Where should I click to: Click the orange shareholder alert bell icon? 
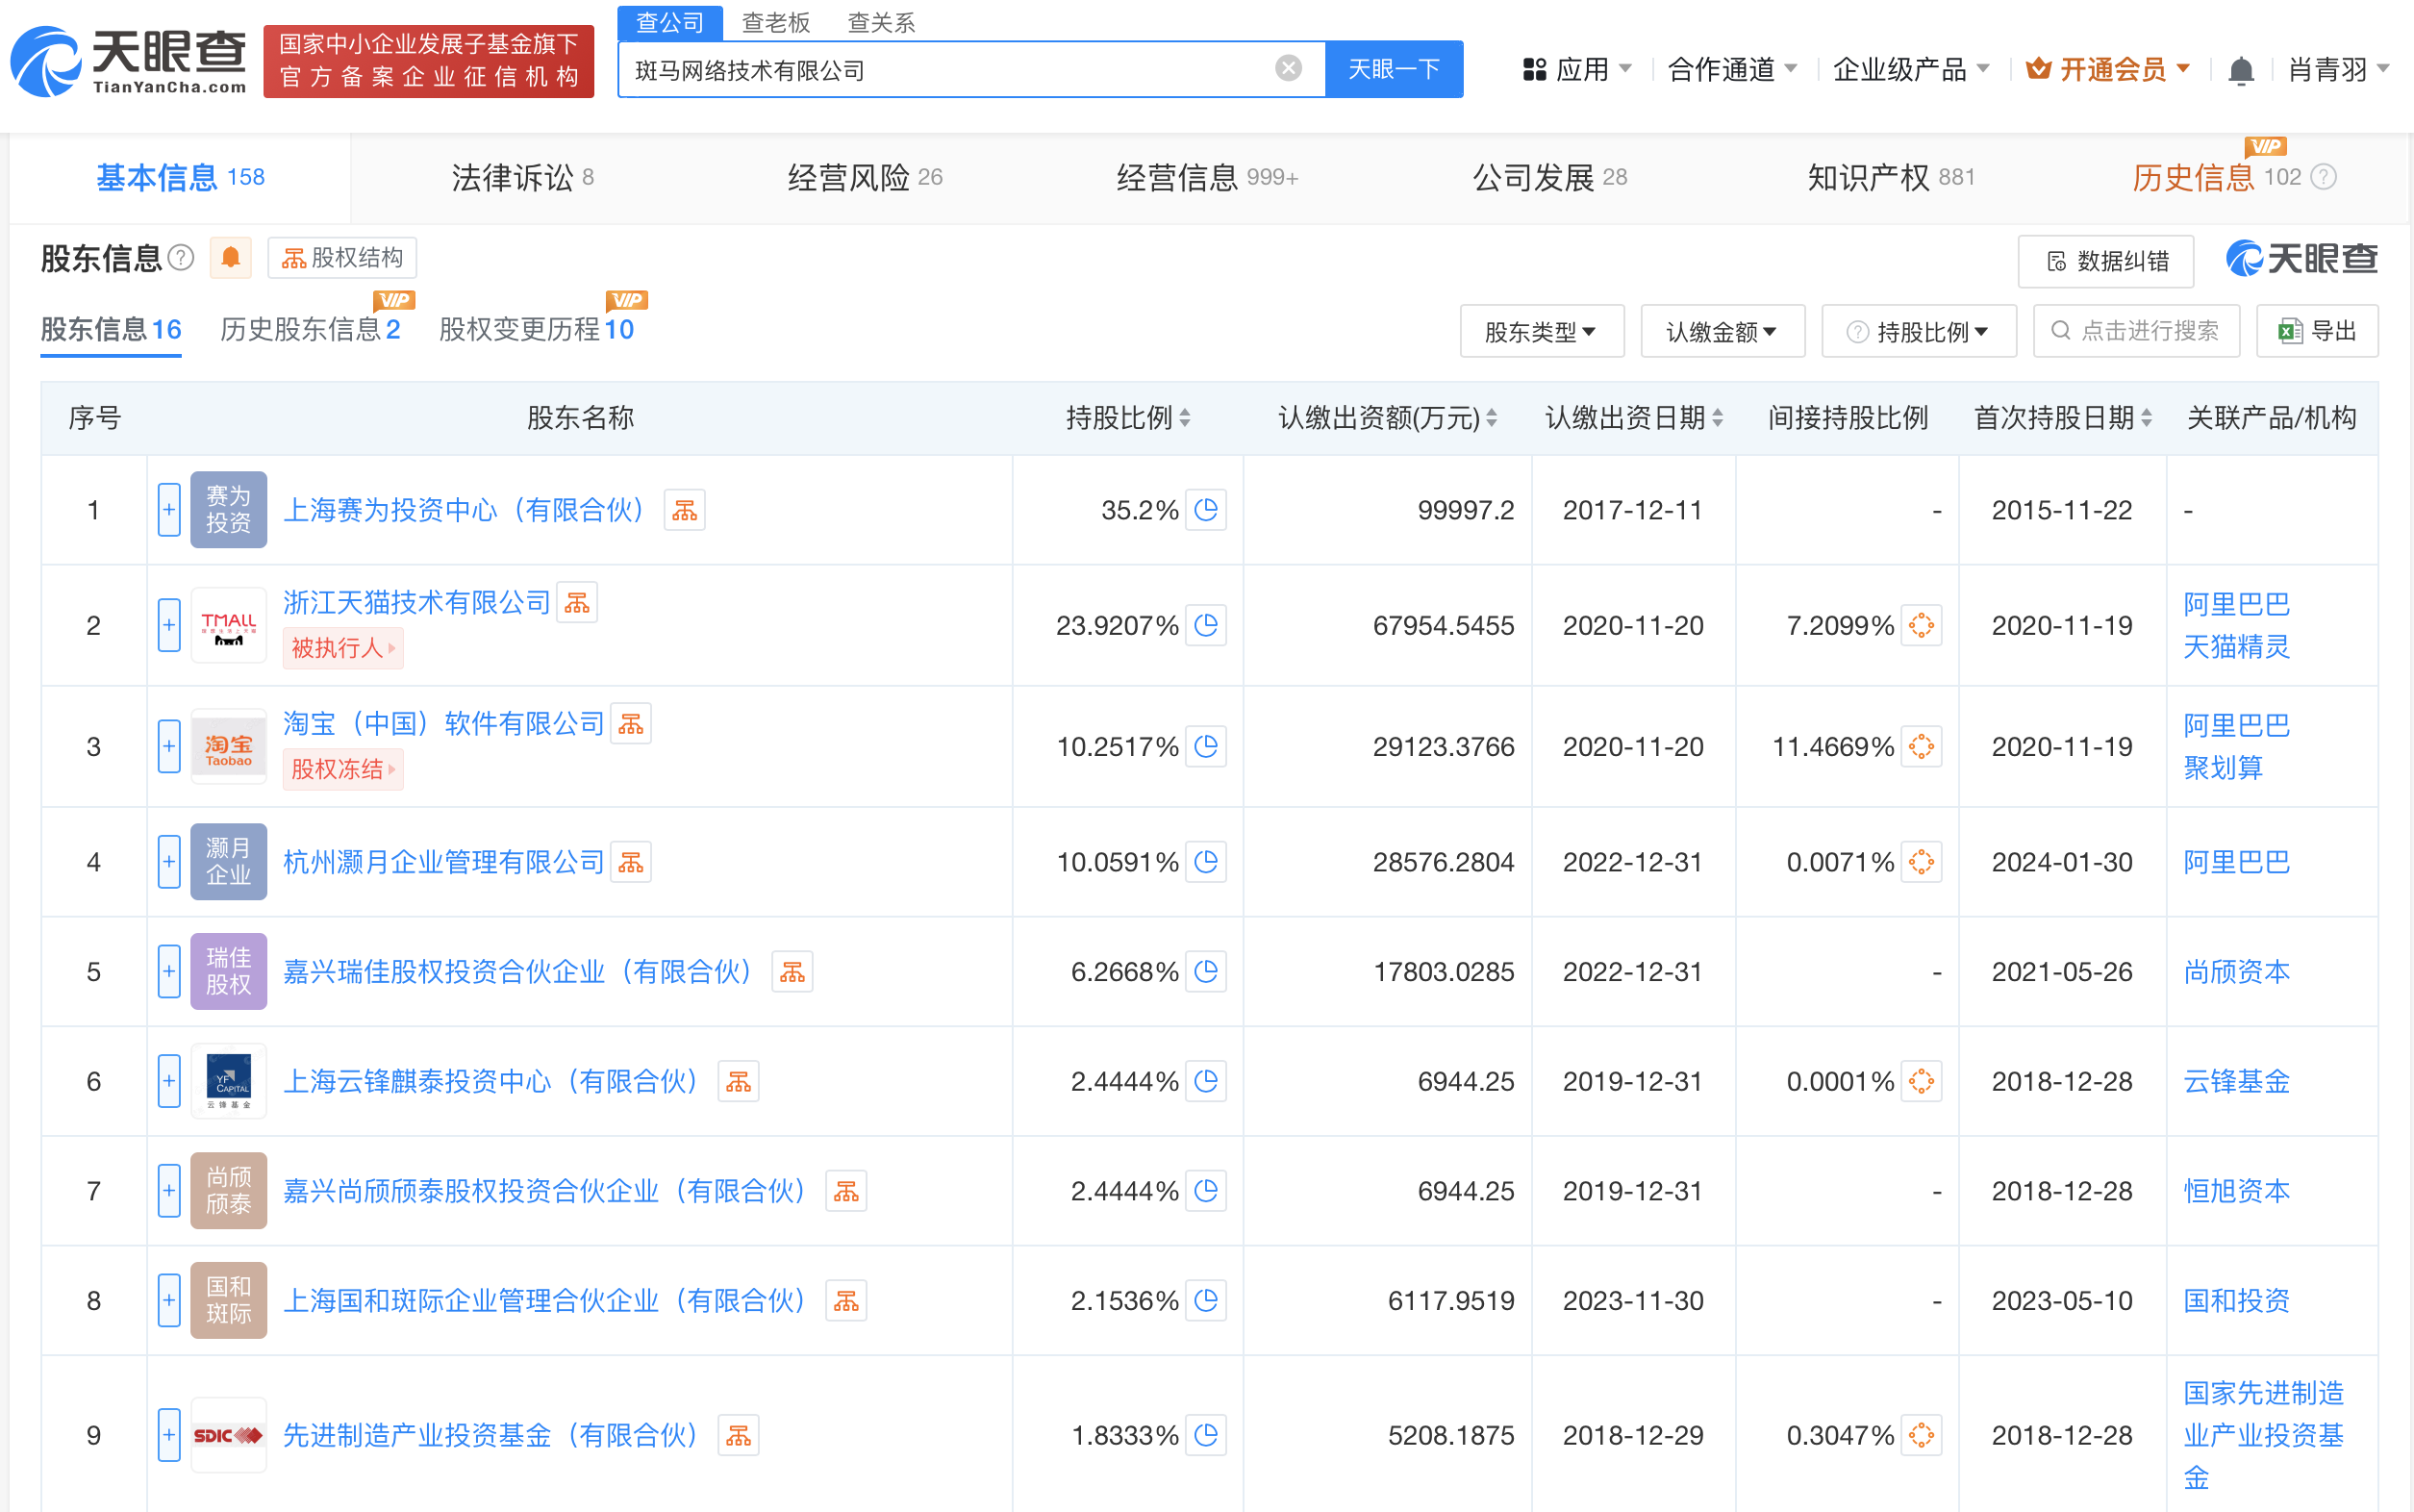(x=230, y=258)
